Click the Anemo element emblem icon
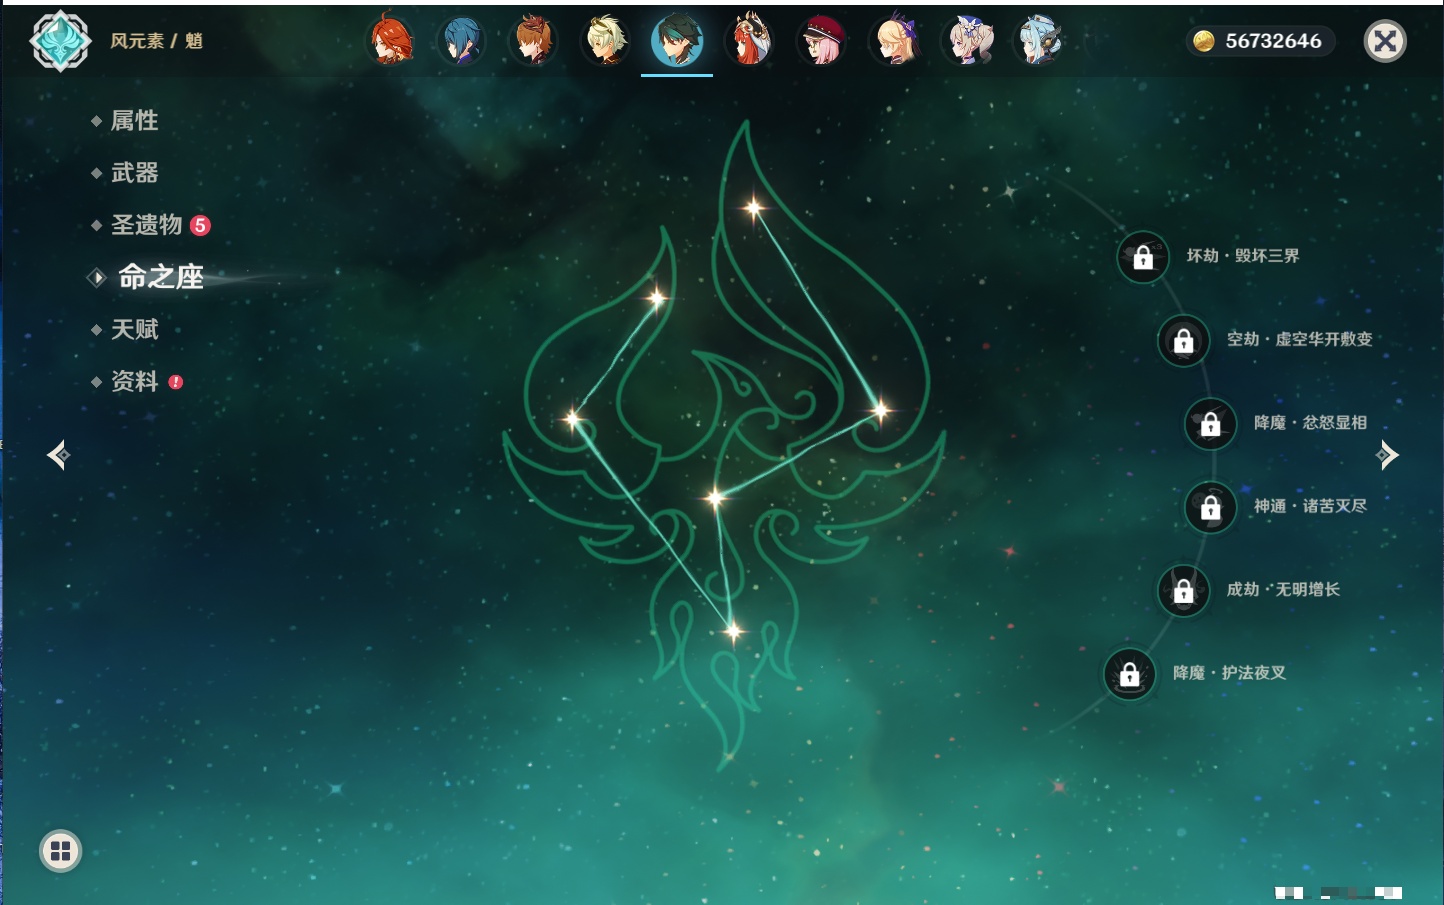Image resolution: width=1444 pixels, height=905 pixels. tap(60, 41)
